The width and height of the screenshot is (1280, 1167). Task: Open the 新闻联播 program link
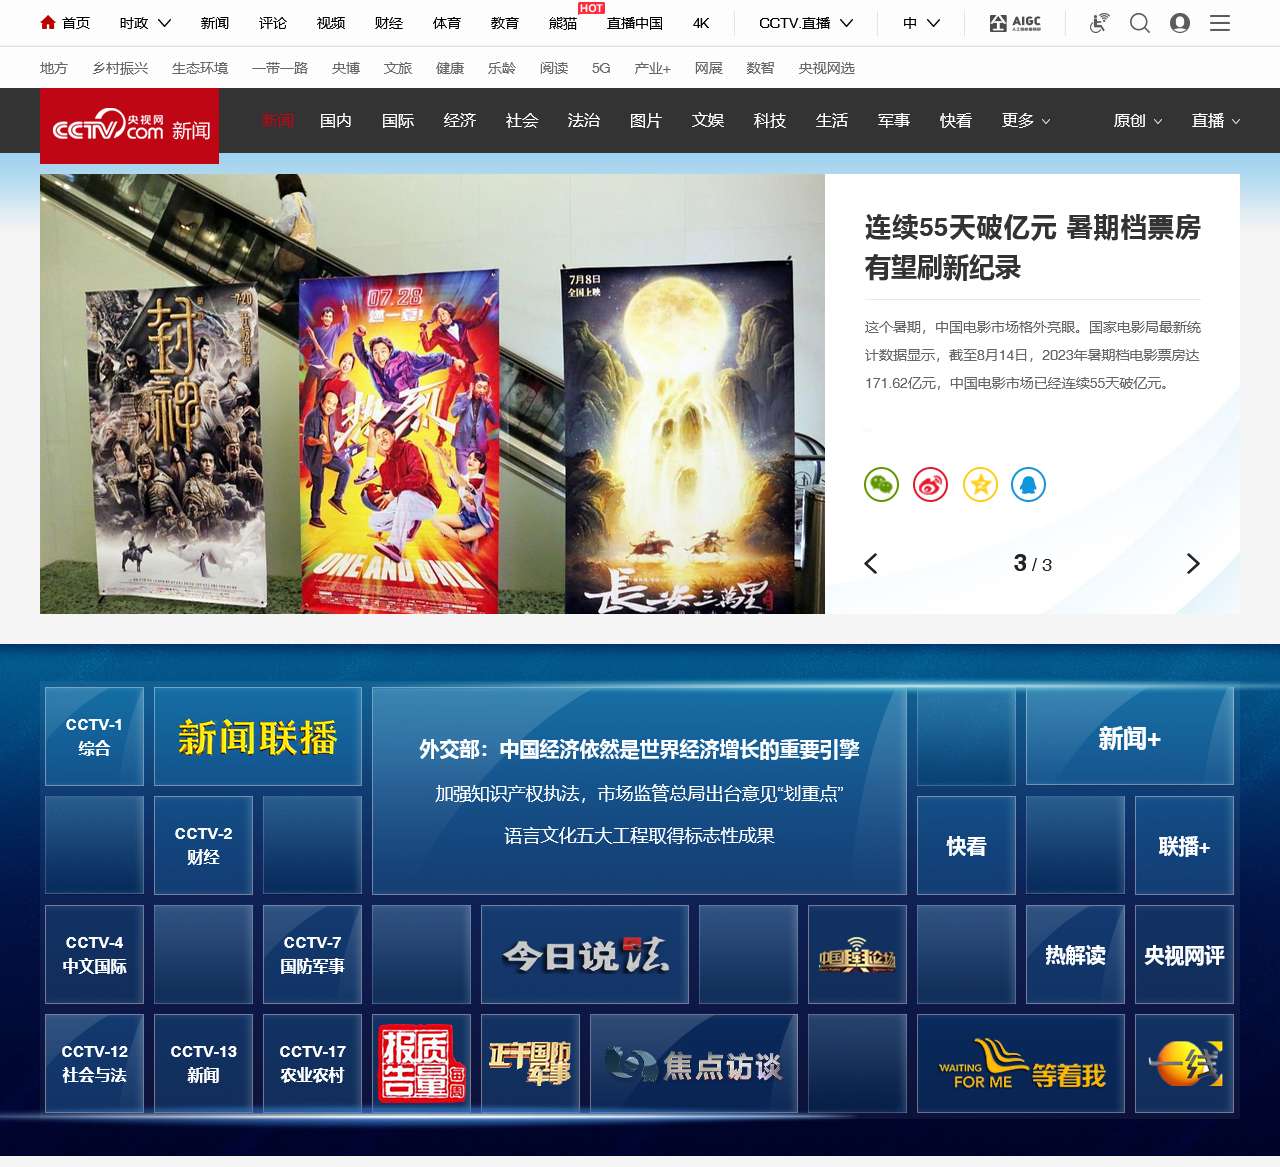[258, 737]
